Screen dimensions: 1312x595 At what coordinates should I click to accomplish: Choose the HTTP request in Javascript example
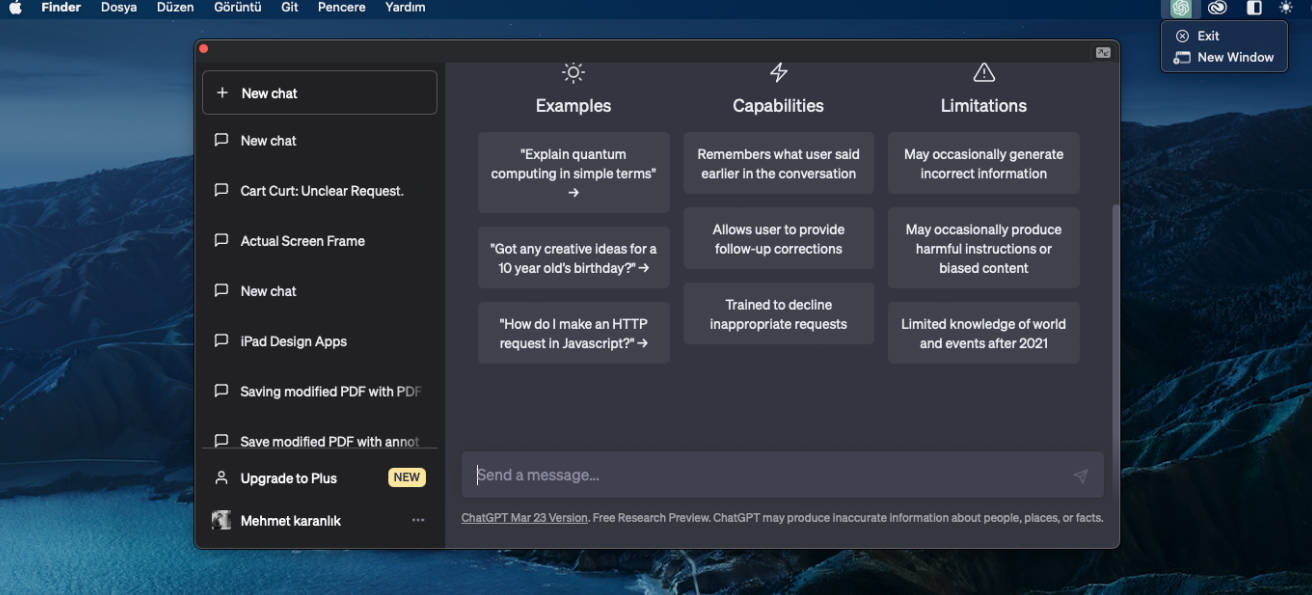point(573,333)
